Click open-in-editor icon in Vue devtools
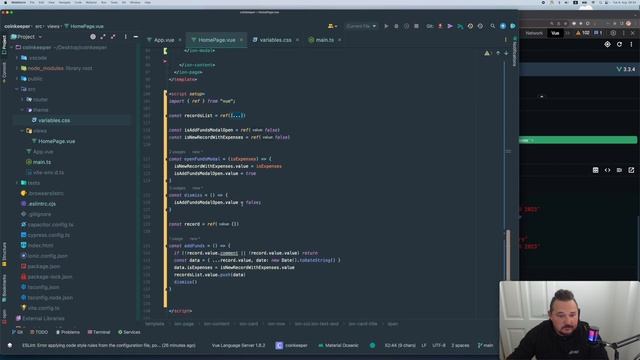 [631, 170]
